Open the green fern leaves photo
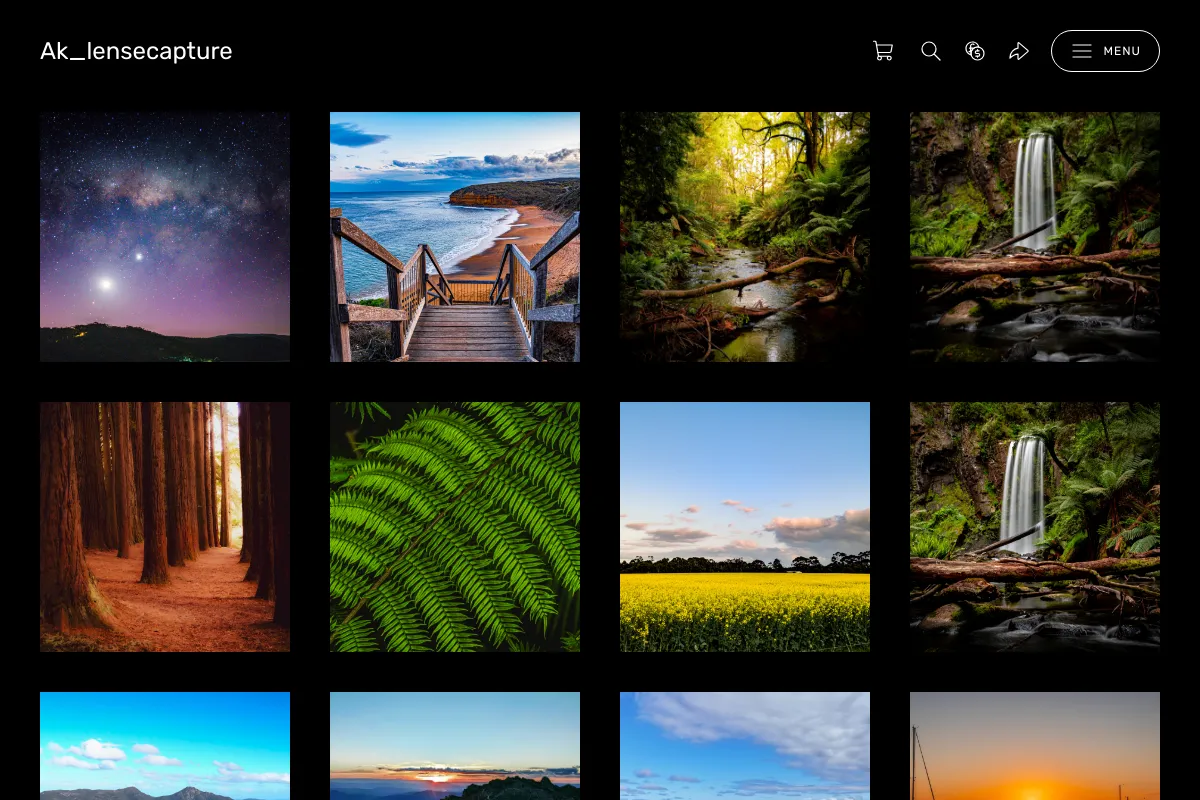 pos(455,527)
